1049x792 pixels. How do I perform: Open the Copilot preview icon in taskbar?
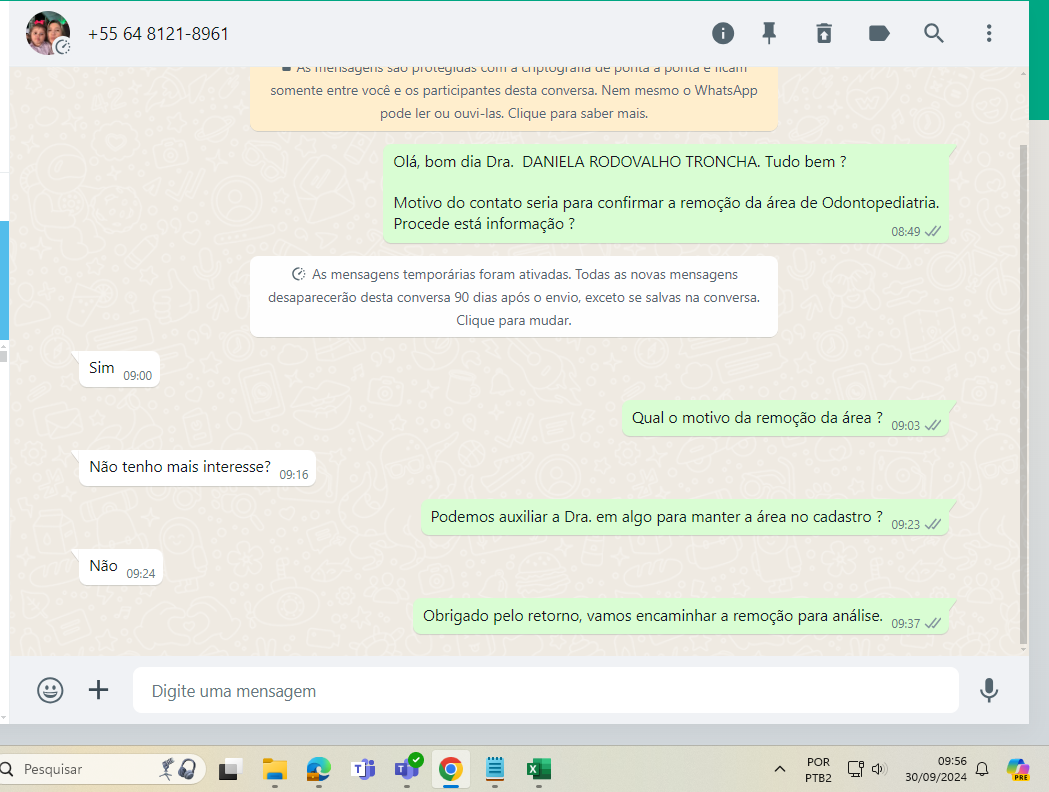pyautogui.click(x=1018, y=769)
